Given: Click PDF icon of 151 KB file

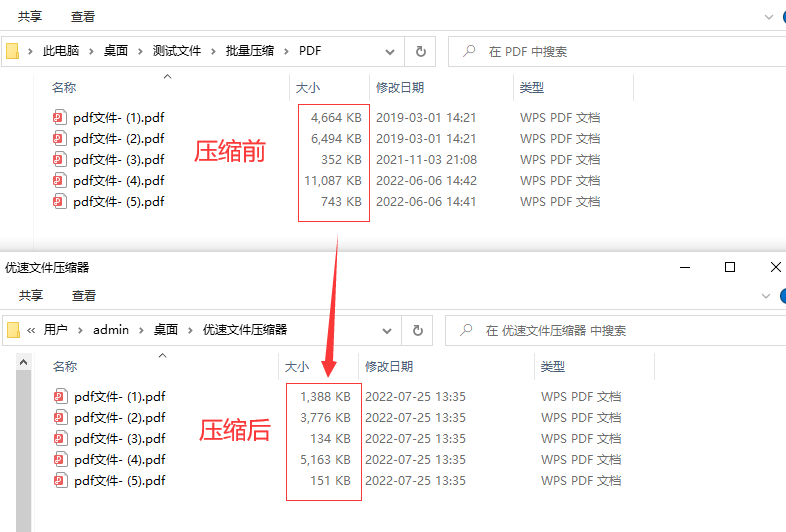Looking at the screenshot, I should pos(61,481).
